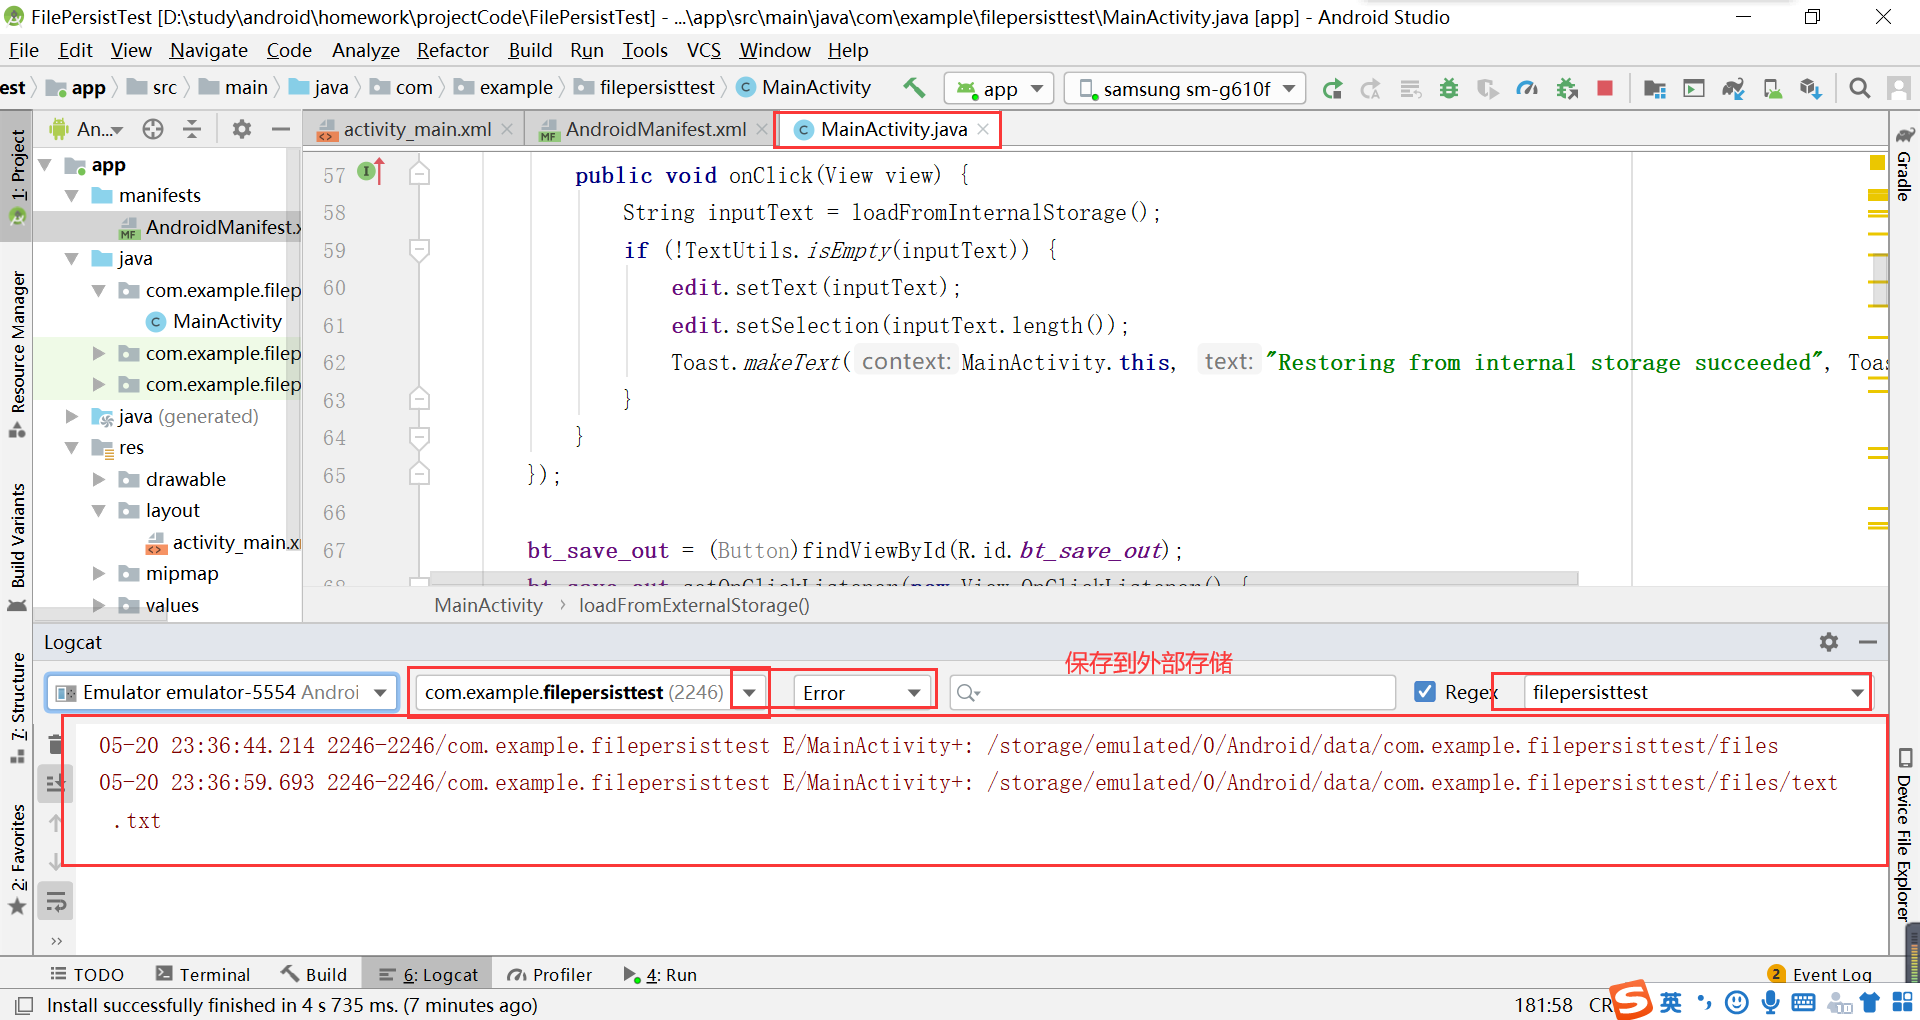Image resolution: width=1920 pixels, height=1020 pixels.
Task: Open the Terminal tool window
Action: point(203,974)
